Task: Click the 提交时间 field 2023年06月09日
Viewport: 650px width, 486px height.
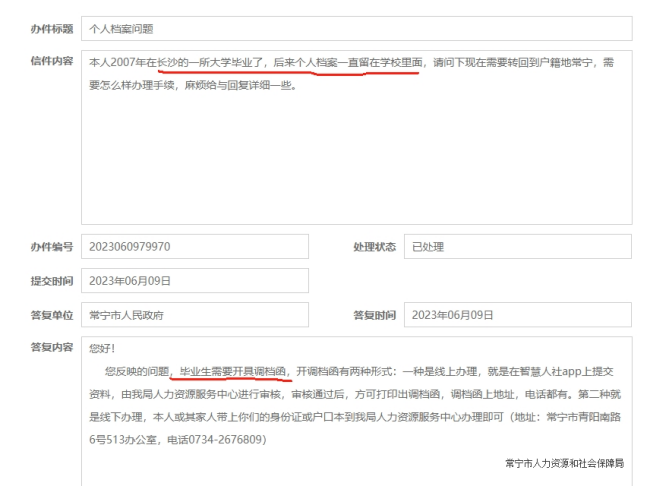Action: coord(195,281)
